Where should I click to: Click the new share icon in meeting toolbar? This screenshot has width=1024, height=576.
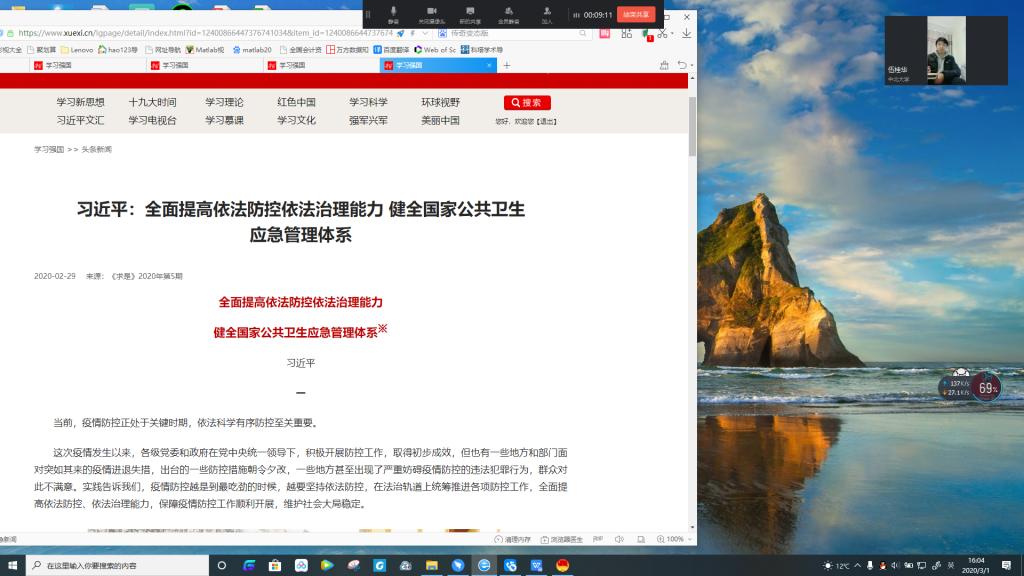(470, 13)
